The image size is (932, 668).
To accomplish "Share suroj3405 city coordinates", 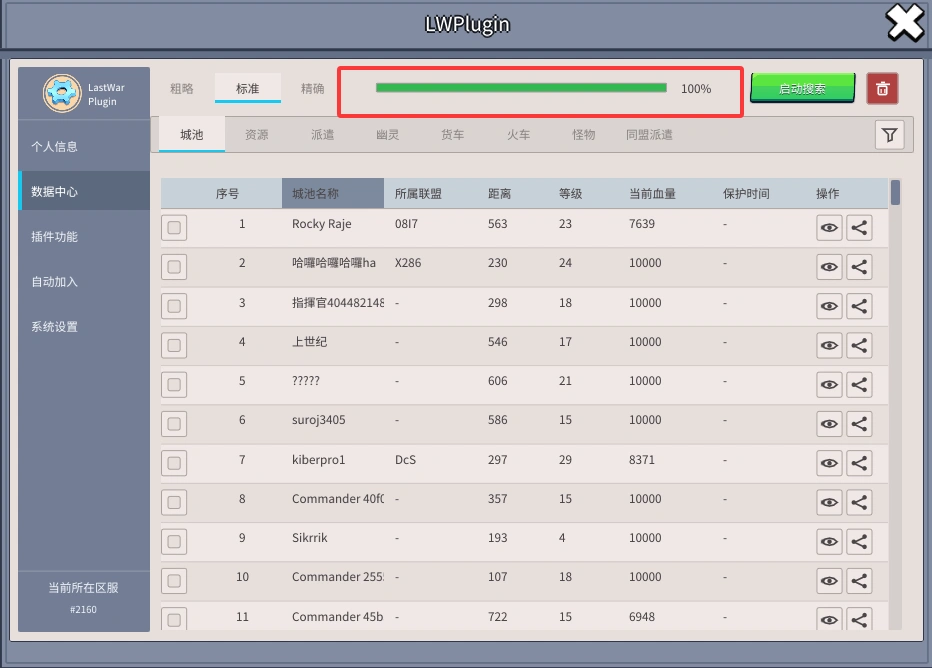I will coord(859,424).
